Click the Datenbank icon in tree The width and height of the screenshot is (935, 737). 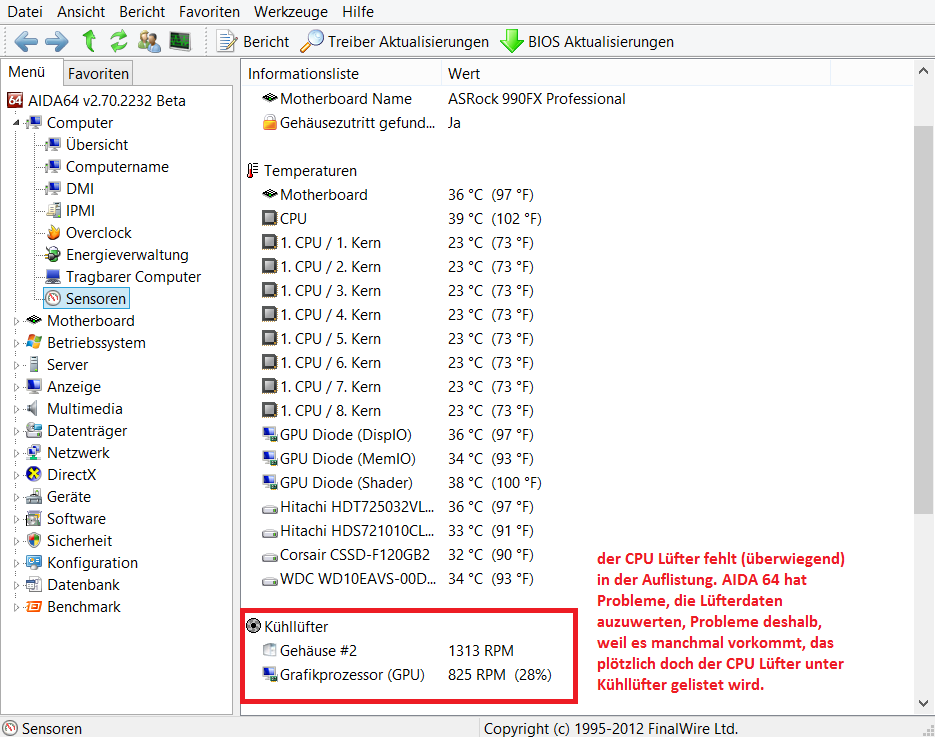pyautogui.click(x=34, y=584)
